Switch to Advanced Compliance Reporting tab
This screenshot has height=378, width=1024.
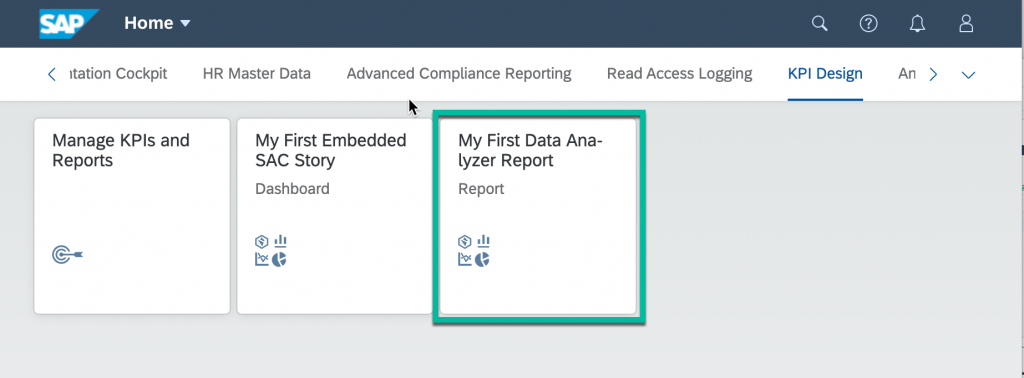459,74
